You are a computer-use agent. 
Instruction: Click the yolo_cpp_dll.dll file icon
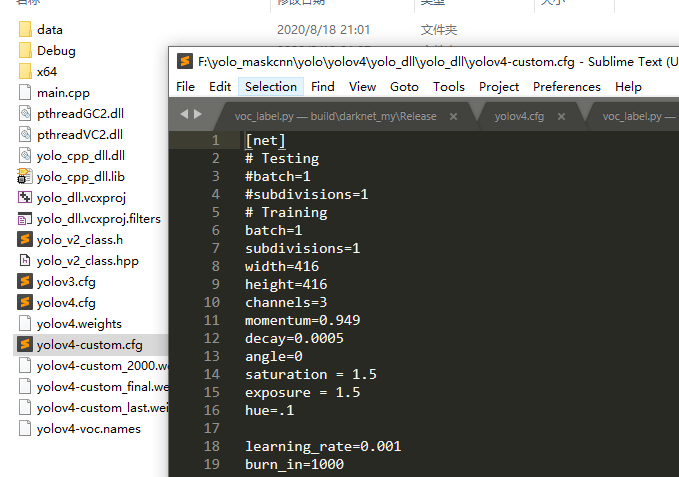[x=25, y=155]
